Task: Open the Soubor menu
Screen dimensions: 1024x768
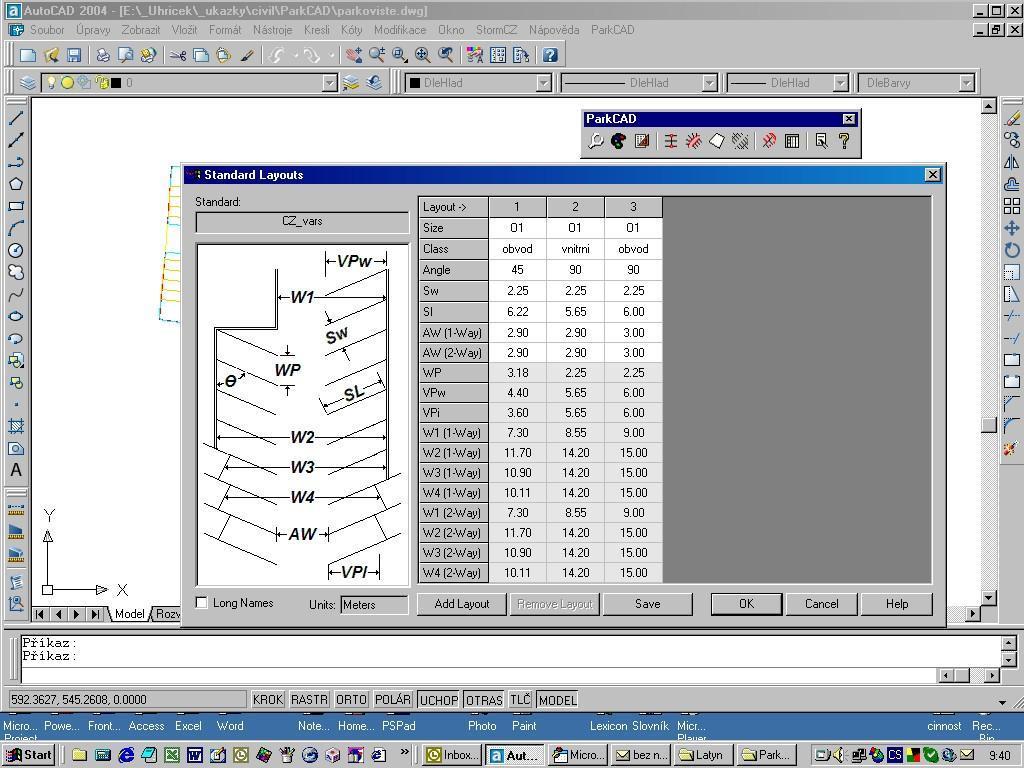Action: [x=47, y=30]
